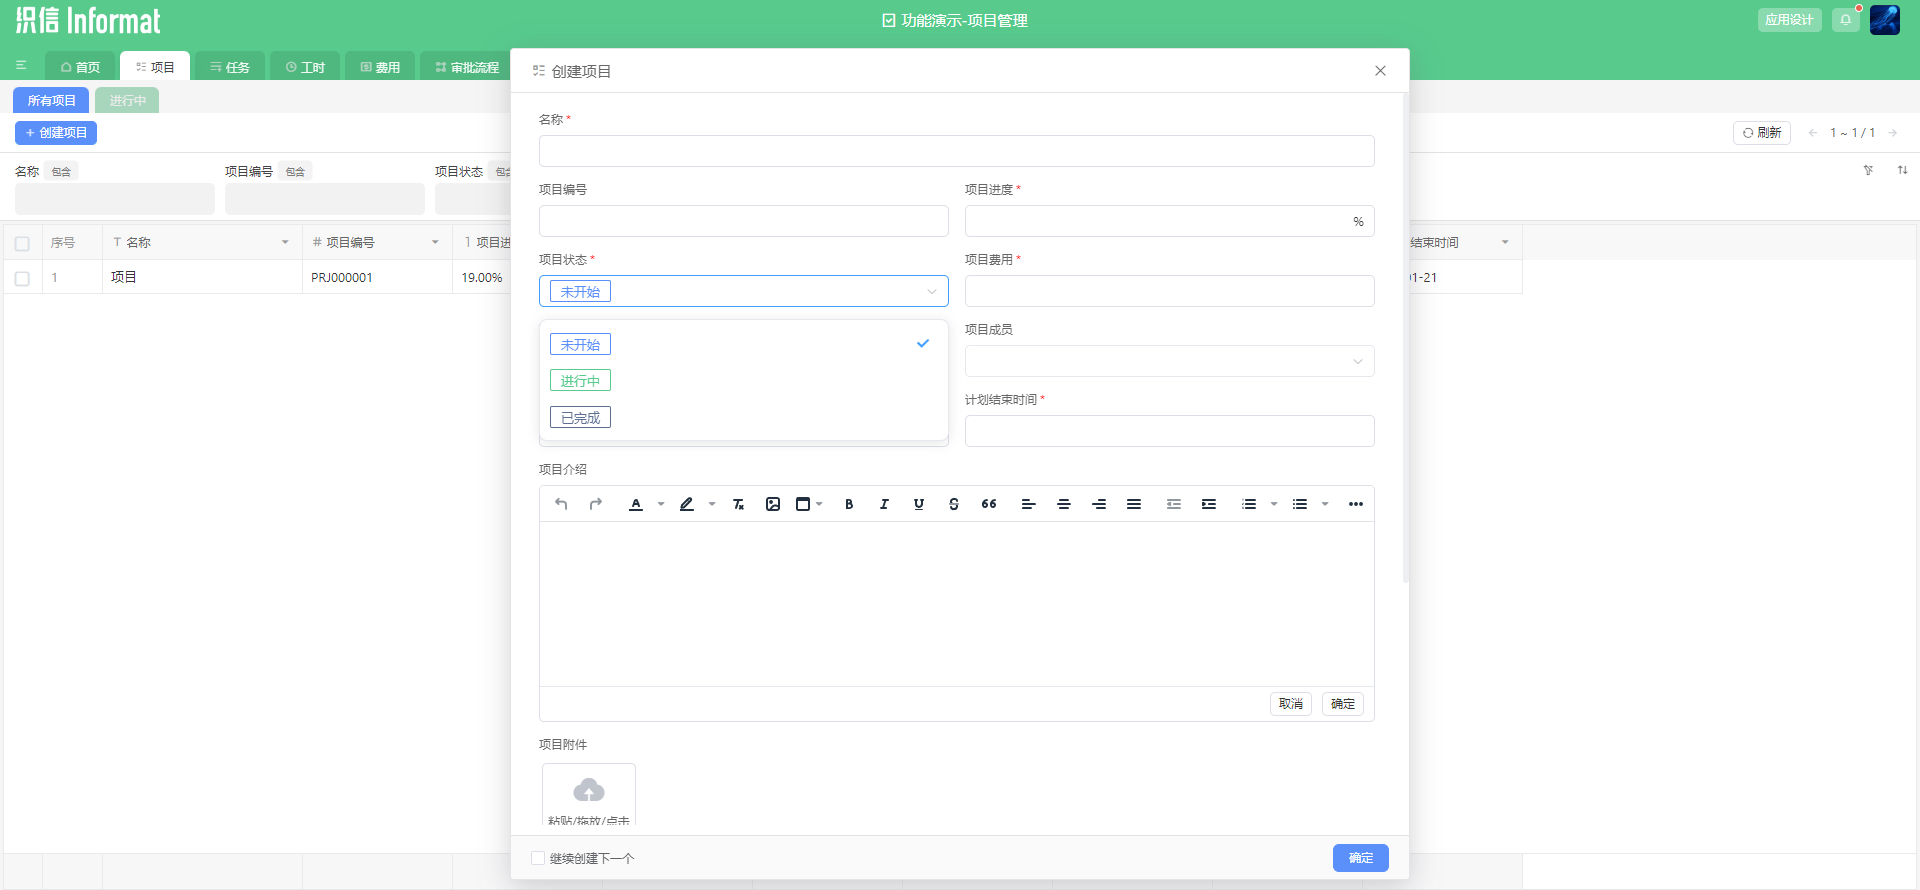Choose 进行中 from the status list

pyautogui.click(x=580, y=381)
